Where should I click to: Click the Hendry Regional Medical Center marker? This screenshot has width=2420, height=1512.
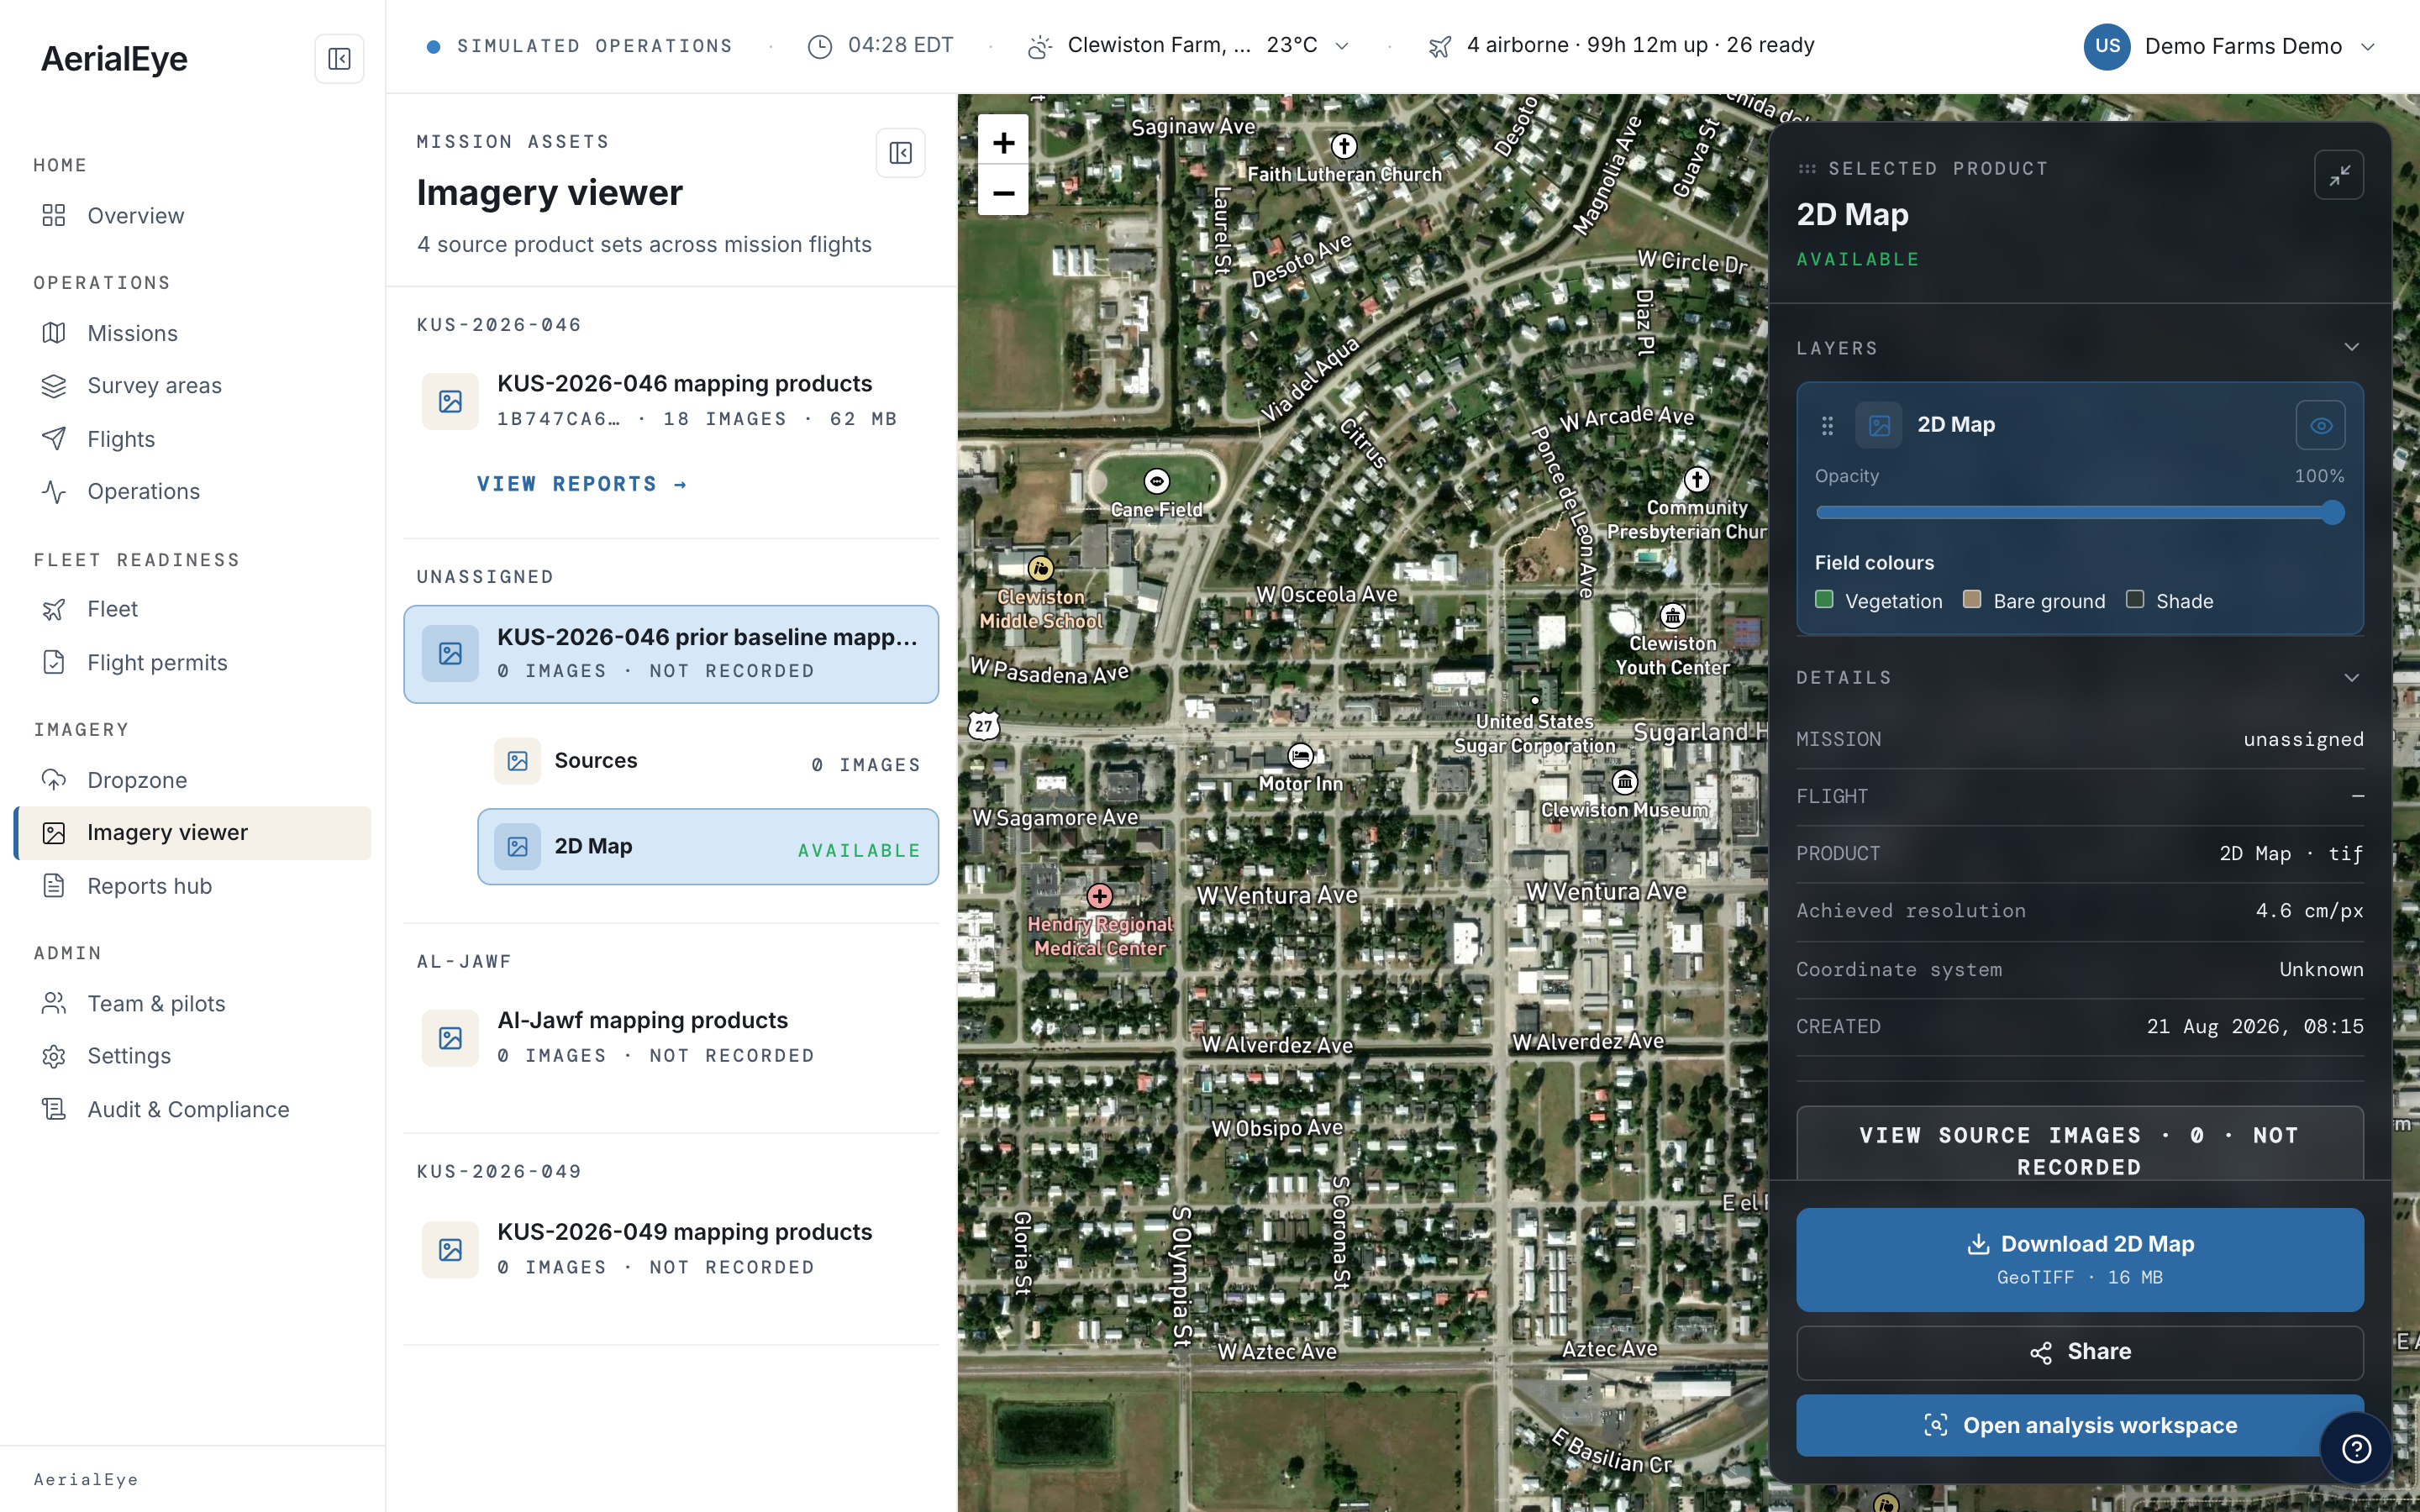[1099, 896]
